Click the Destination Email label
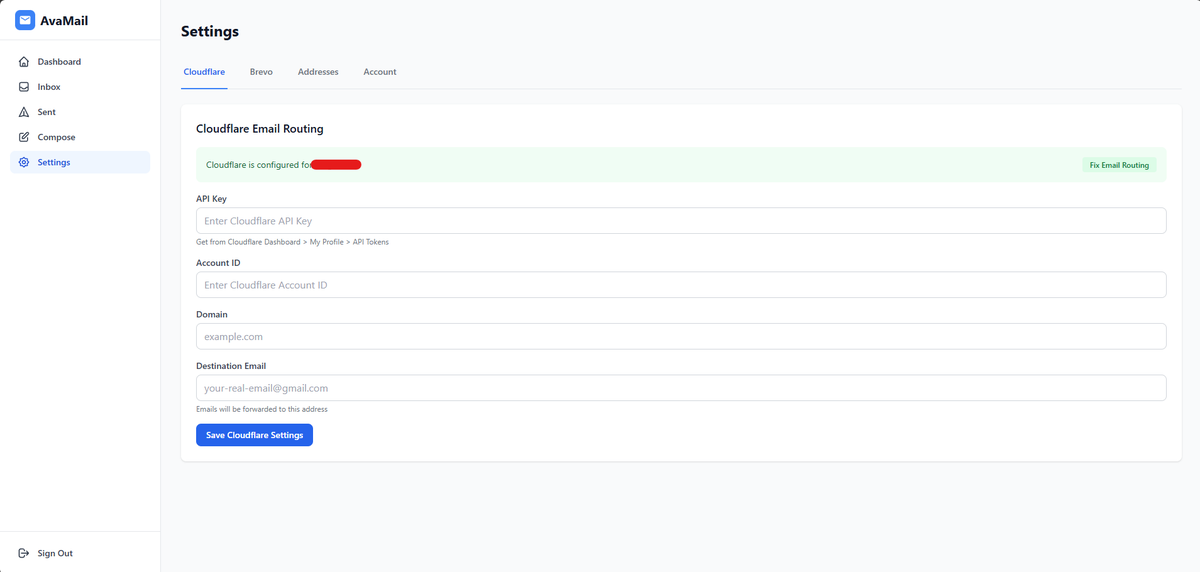This screenshot has height=572, width=1200. 231,366
